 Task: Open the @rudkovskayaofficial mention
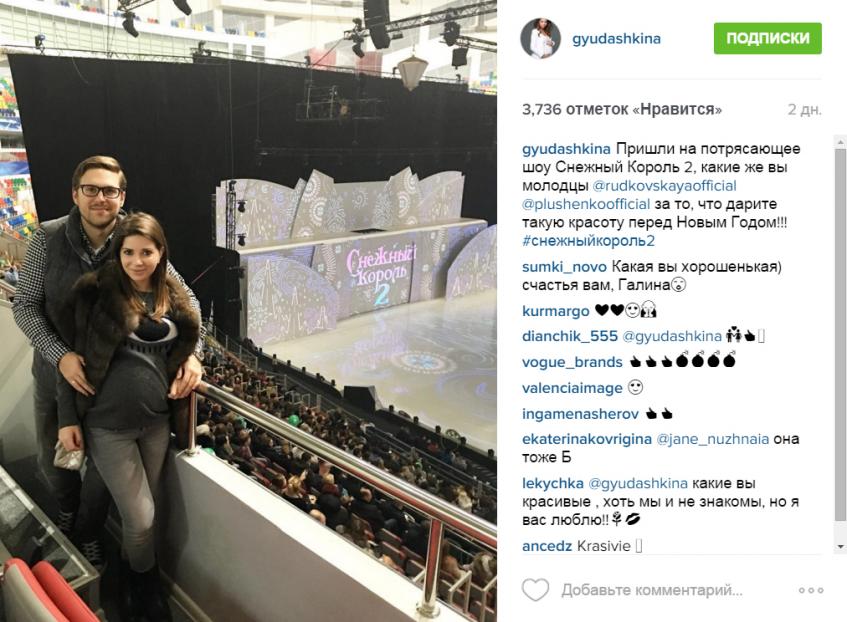(664, 185)
